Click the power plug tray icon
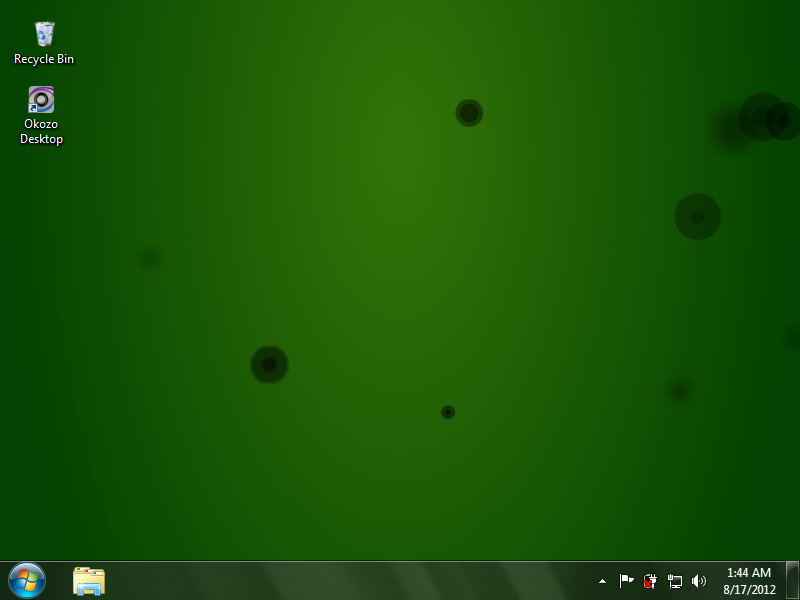800x600 pixels. 649,581
